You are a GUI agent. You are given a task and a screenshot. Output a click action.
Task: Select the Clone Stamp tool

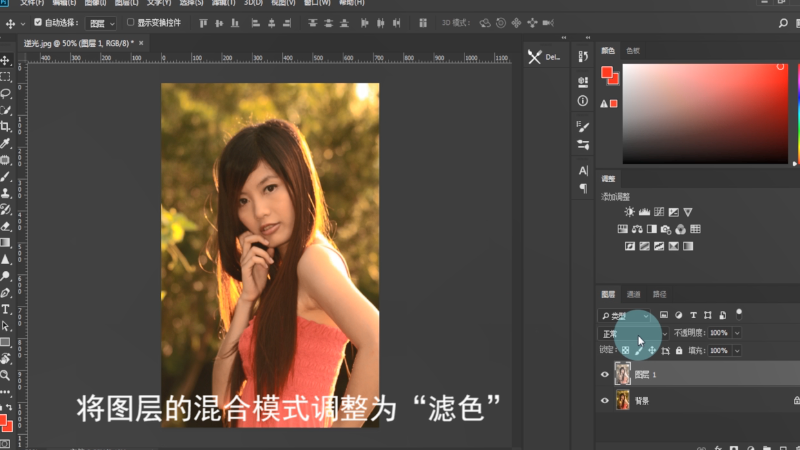coord(6,193)
